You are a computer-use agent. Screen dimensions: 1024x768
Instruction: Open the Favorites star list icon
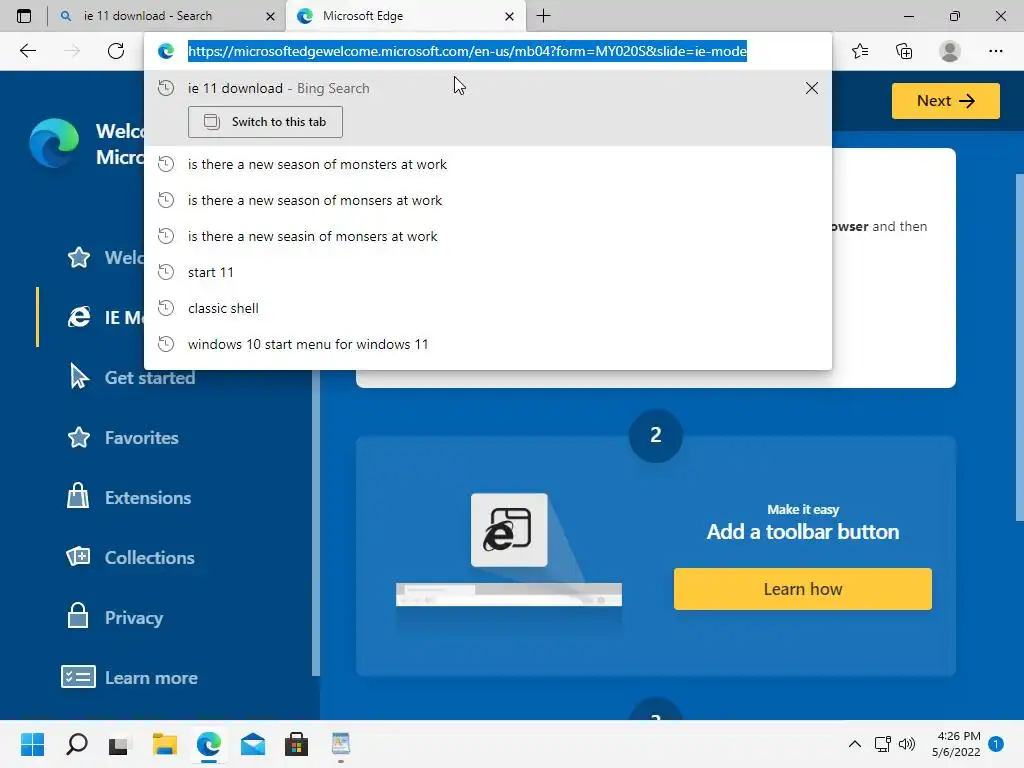[x=859, y=51]
